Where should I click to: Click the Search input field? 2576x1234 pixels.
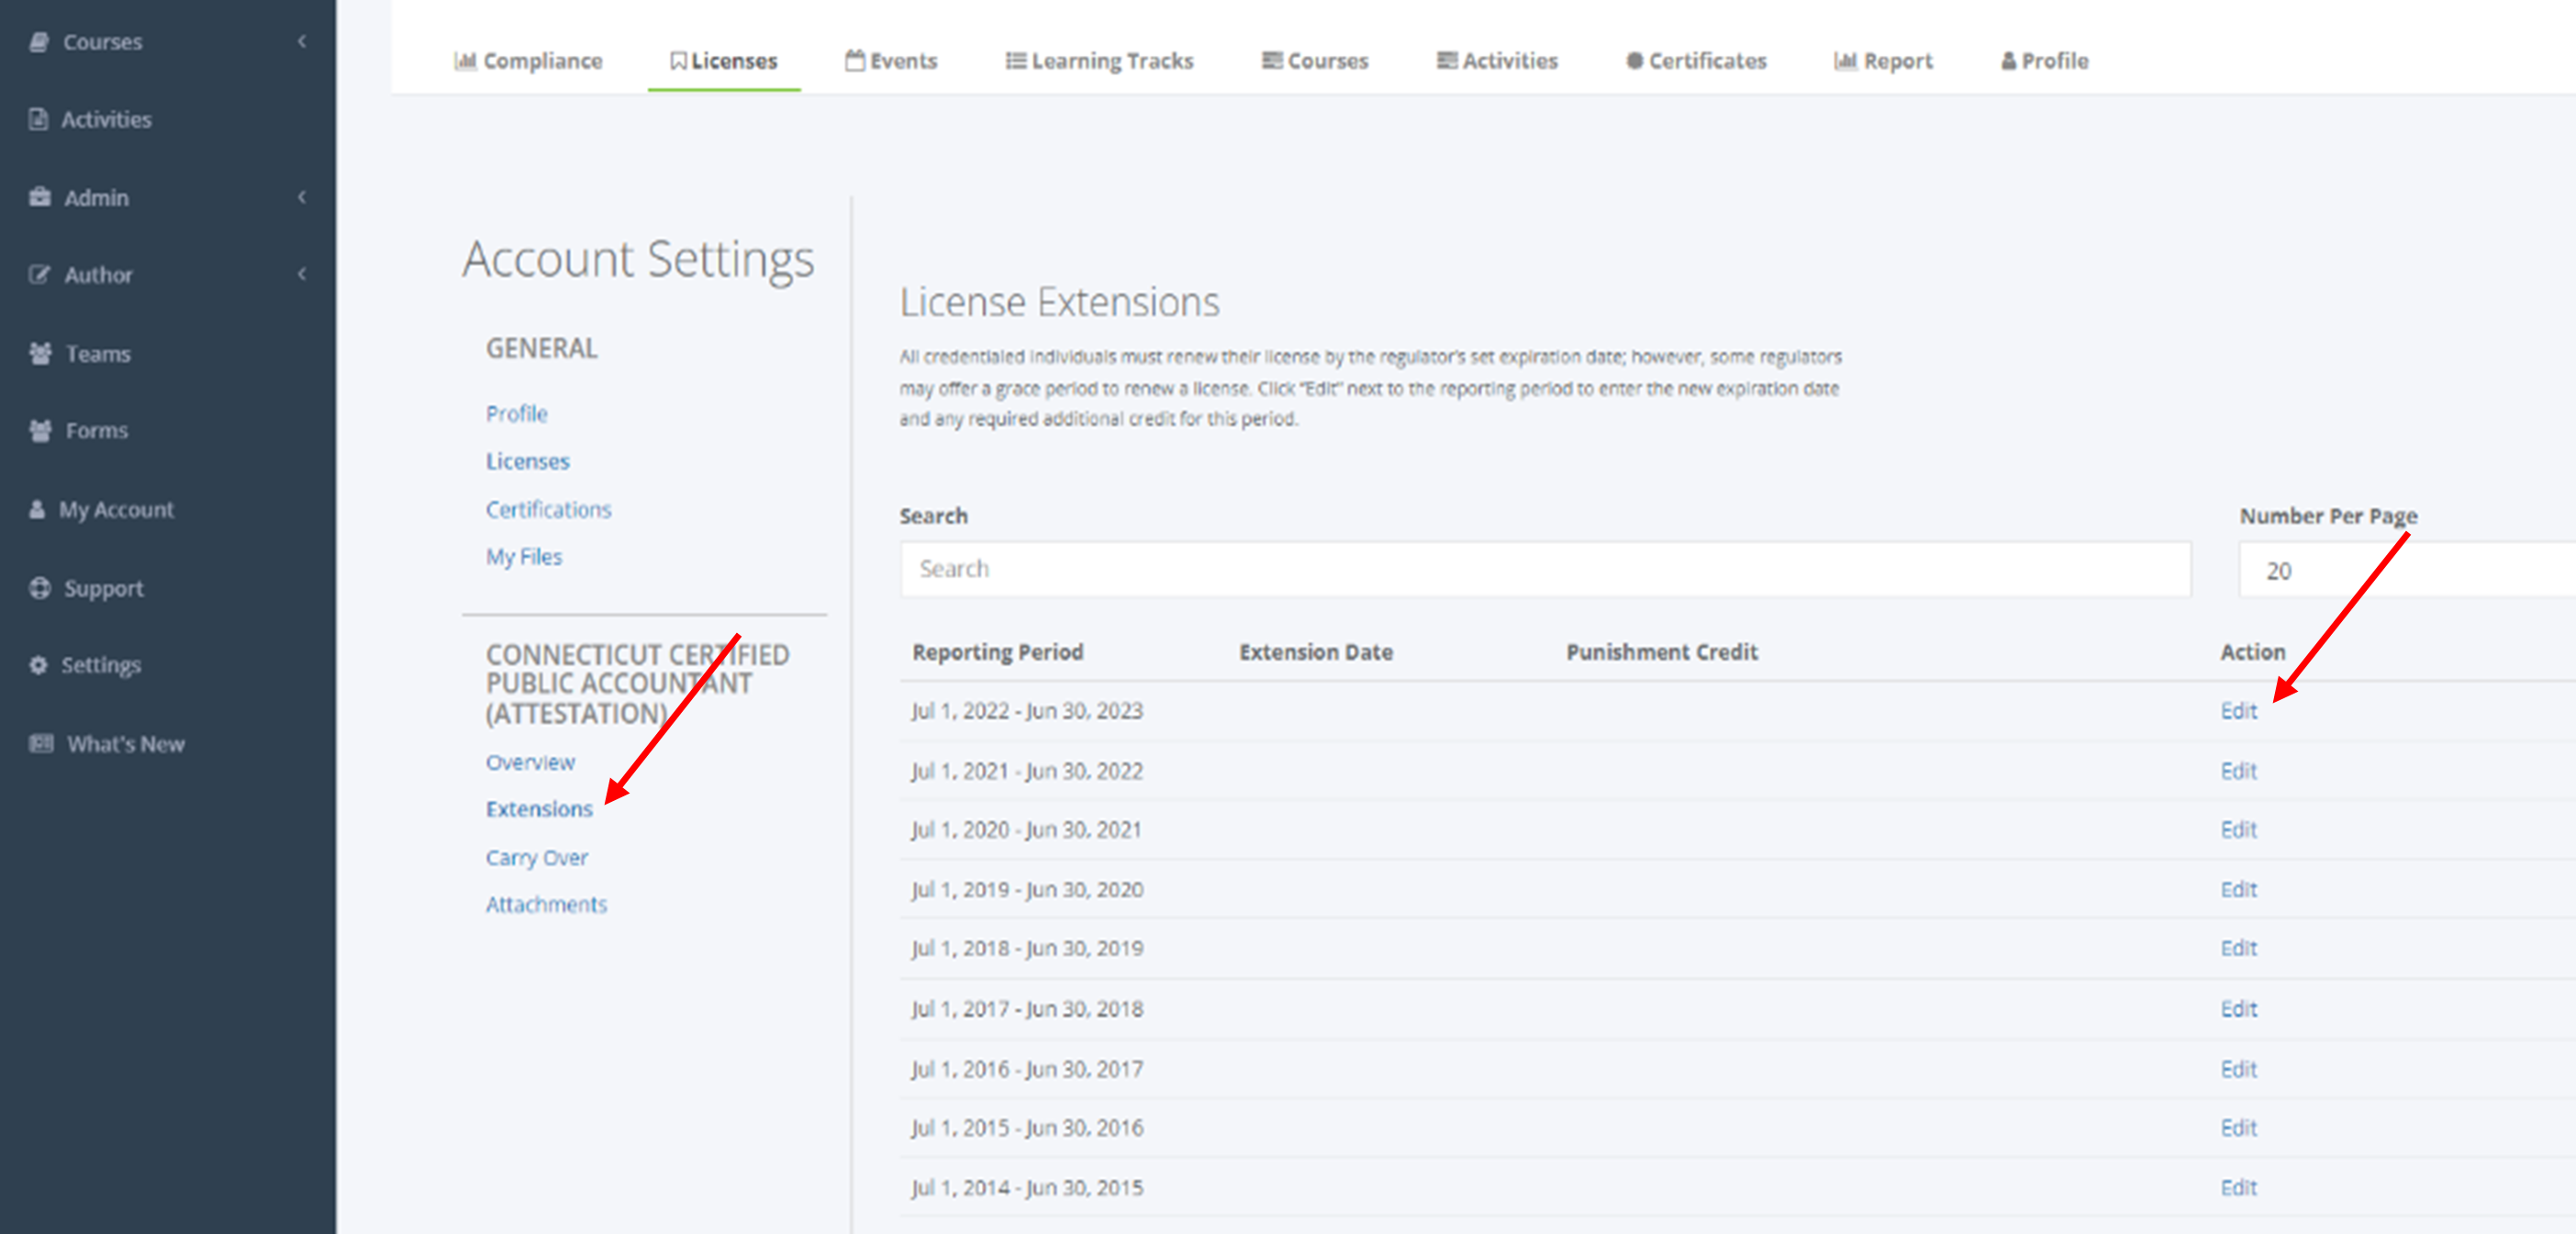click(x=1544, y=569)
